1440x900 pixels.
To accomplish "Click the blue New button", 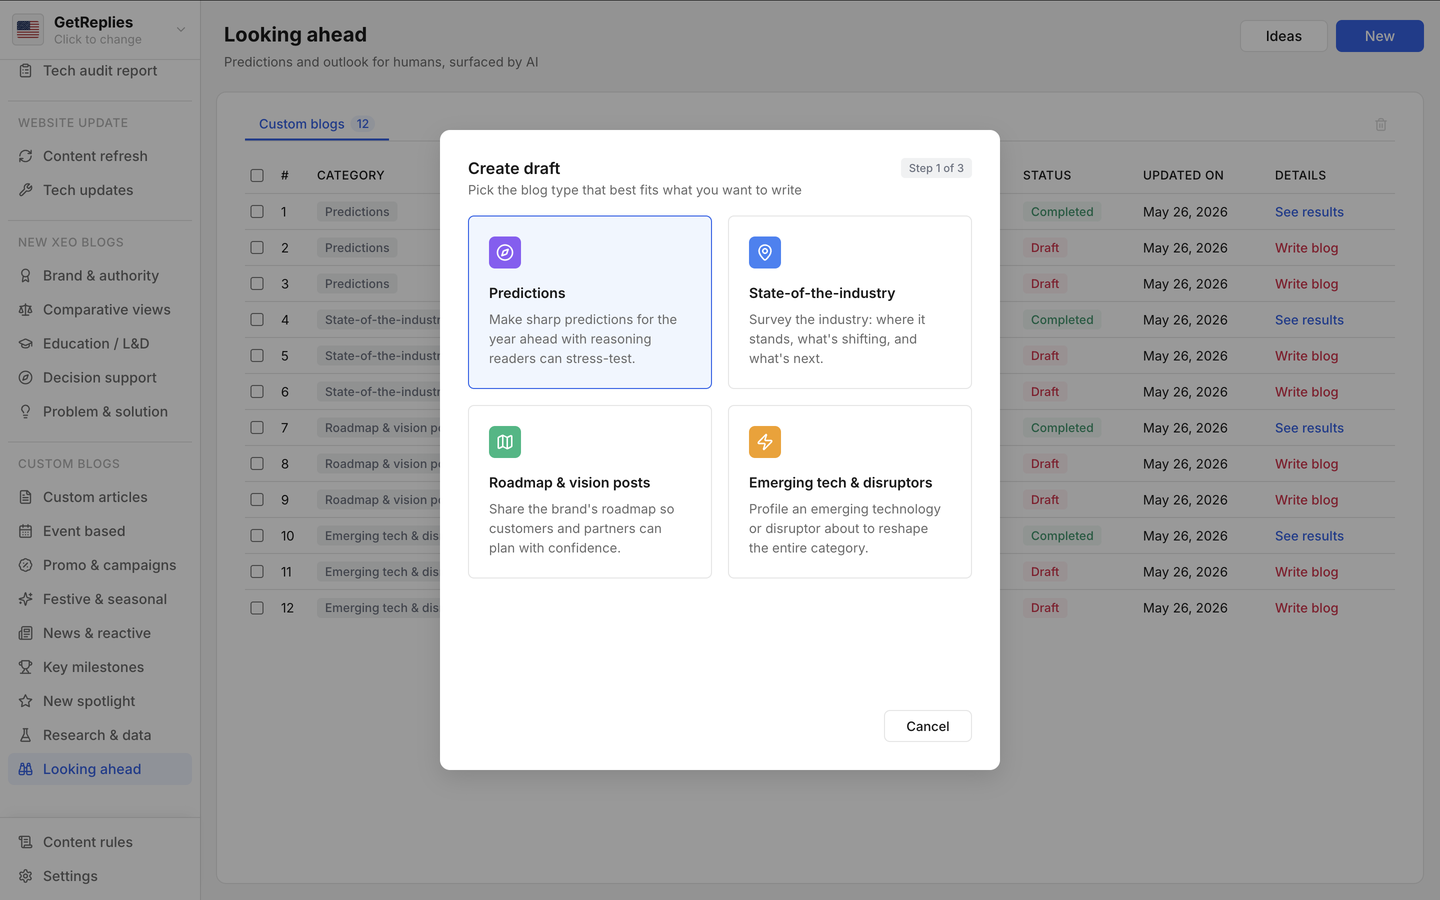I will point(1380,36).
